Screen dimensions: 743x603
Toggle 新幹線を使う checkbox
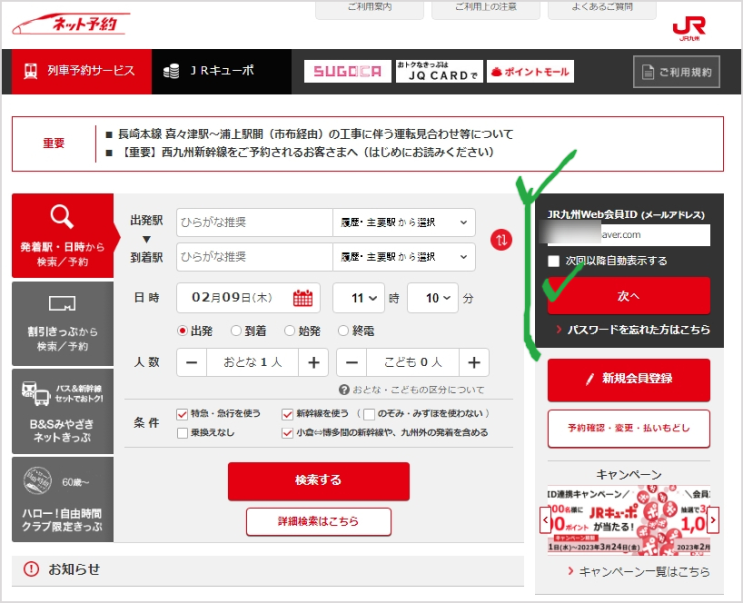click(x=287, y=414)
